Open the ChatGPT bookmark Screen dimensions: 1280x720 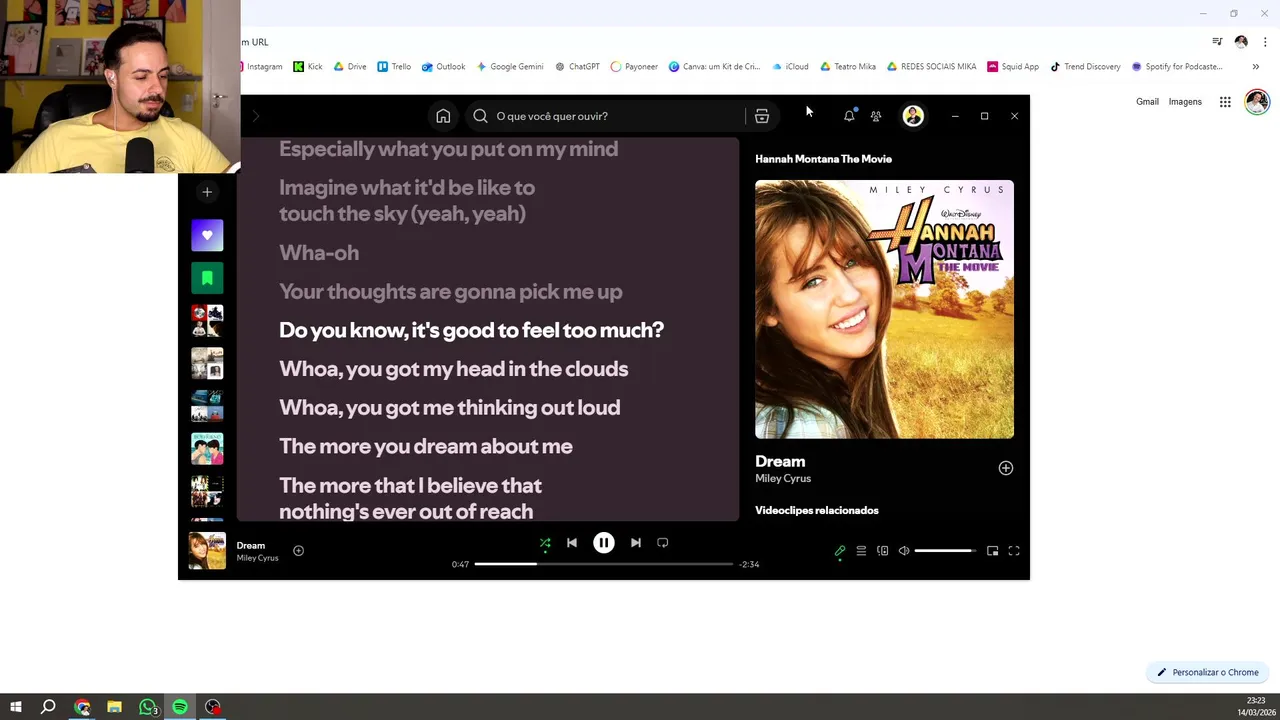577,67
